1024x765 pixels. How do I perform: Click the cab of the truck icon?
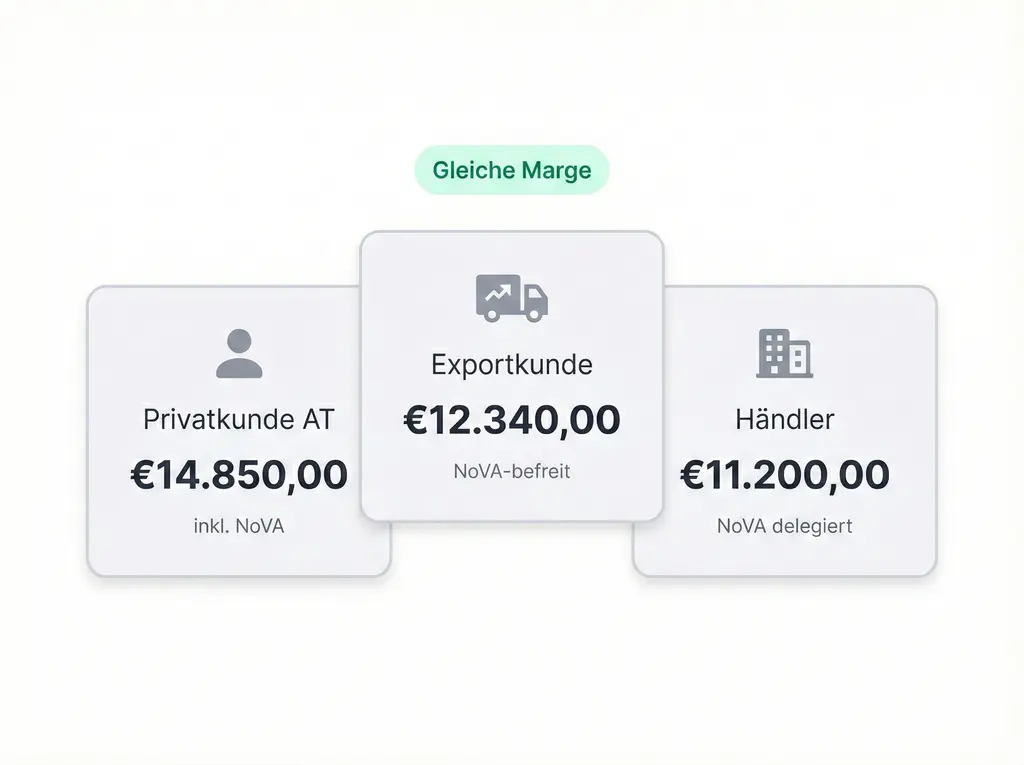[534, 298]
